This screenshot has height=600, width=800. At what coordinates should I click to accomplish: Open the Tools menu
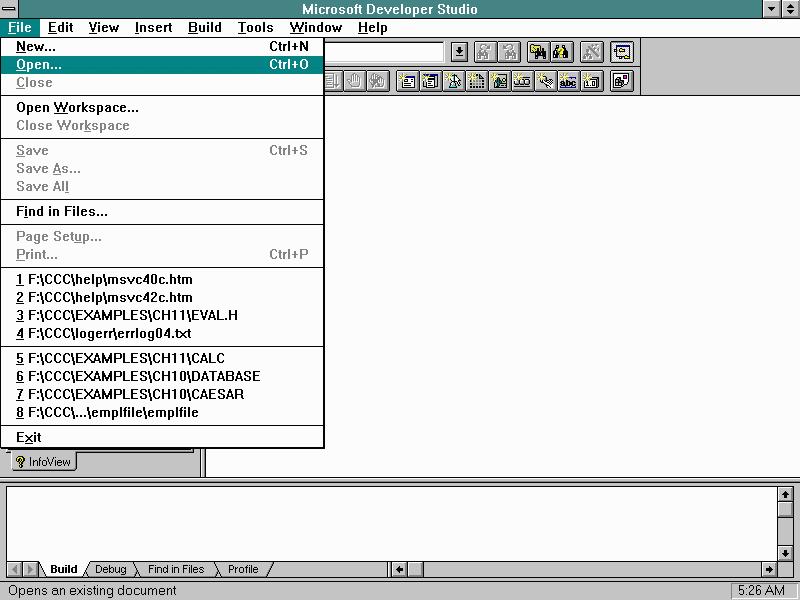[255, 27]
